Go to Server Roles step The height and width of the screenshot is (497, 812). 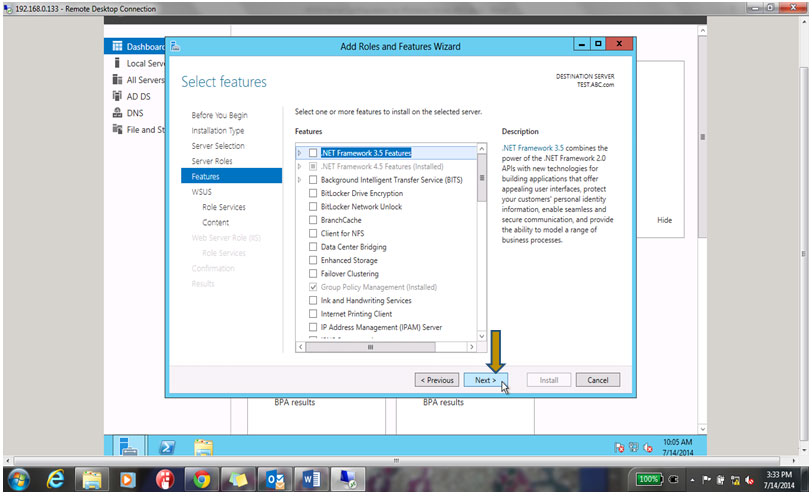[x=212, y=161]
